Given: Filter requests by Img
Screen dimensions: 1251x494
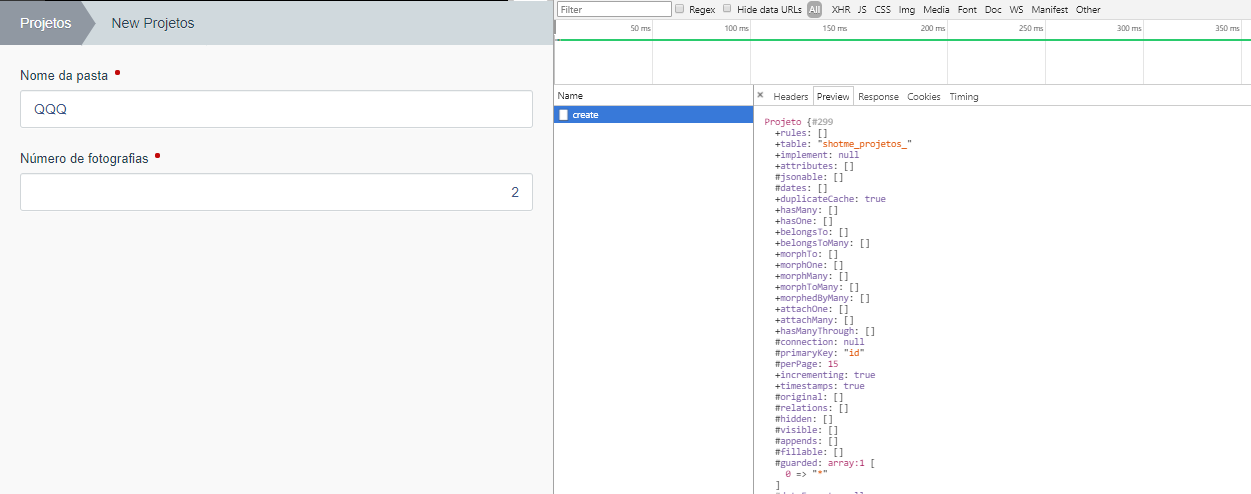Looking at the screenshot, I should click(x=907, y=10).
